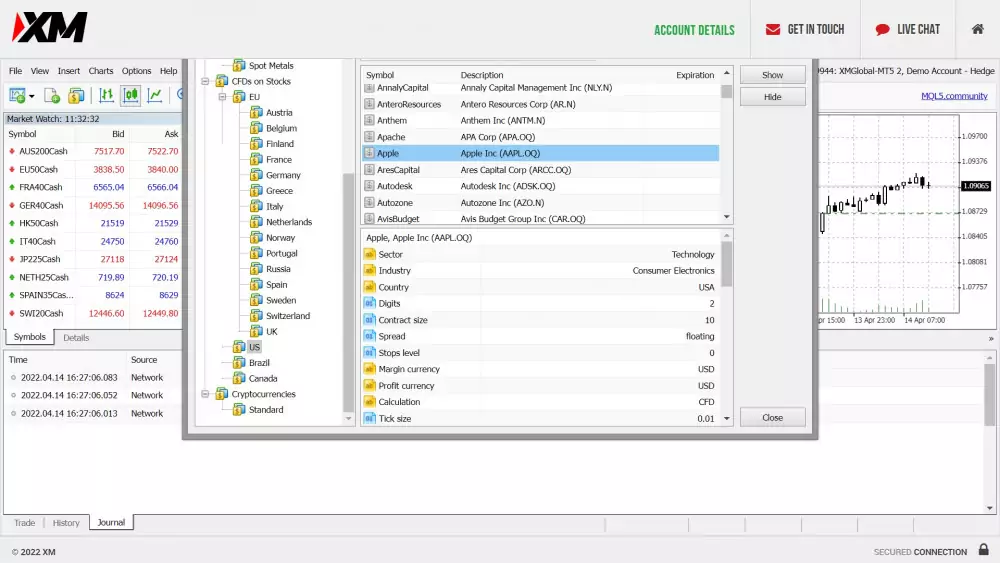Open the symbols dollar icon in toolbar

[x=76, y=96]
